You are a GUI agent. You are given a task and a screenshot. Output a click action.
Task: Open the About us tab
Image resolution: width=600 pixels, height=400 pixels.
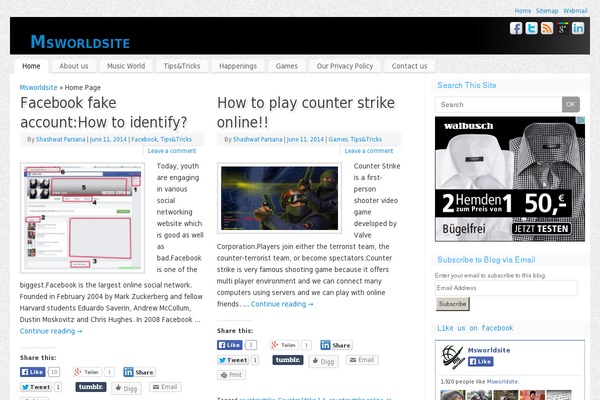coord(73,66)
